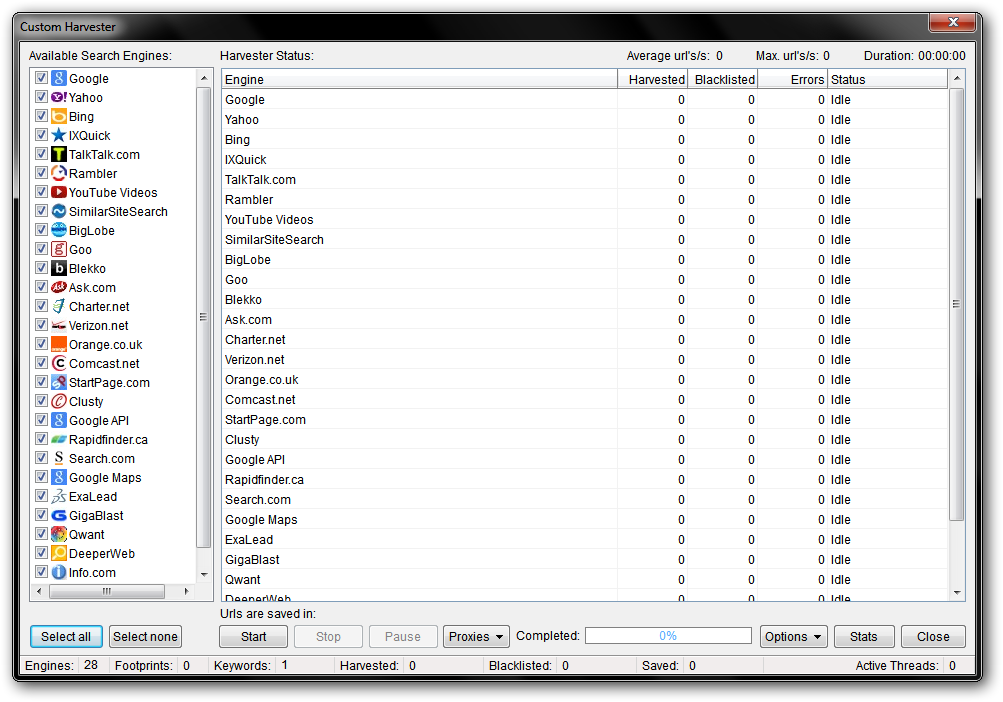The height and width of the screenshot is (702, 1003).
Task: Click the StartPage.com icon
Action: 59,382
